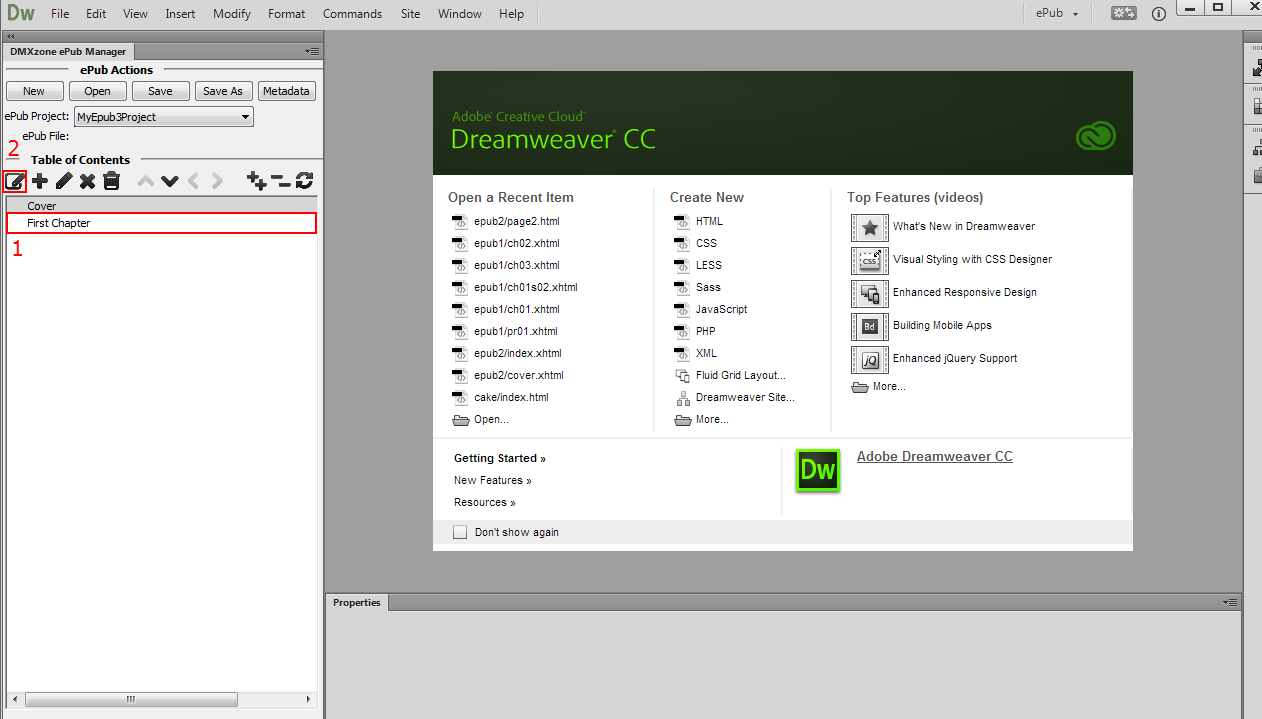Open the Window menu
Image resolution: width=1262 pixels, height=719 pixels.
click(x=460, y=14)
